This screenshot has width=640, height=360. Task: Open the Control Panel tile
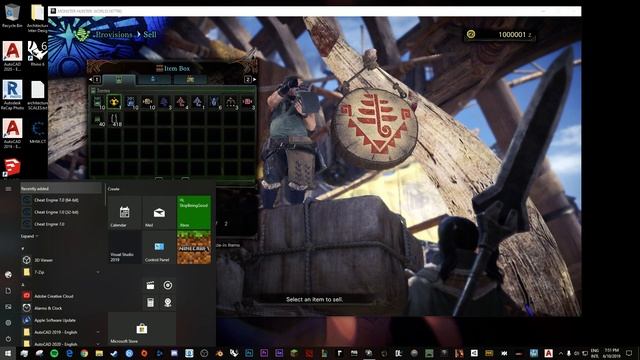[159, 247]
